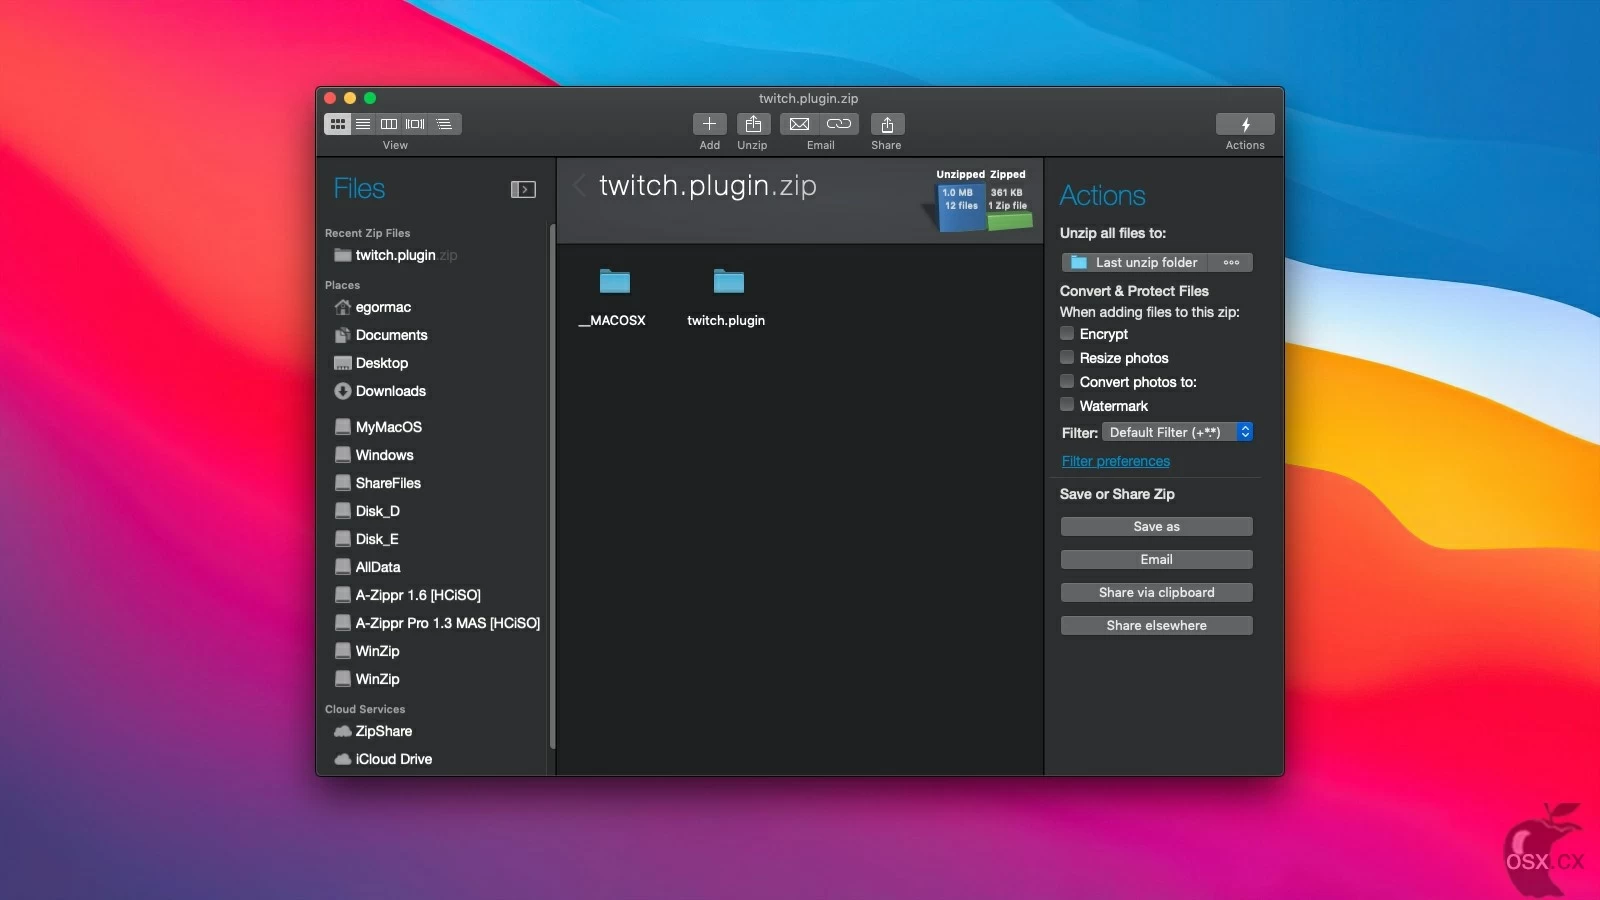The height and width of the screenshot is (900, 1600).
Task: Click the Save as button
Action: 1156,526
